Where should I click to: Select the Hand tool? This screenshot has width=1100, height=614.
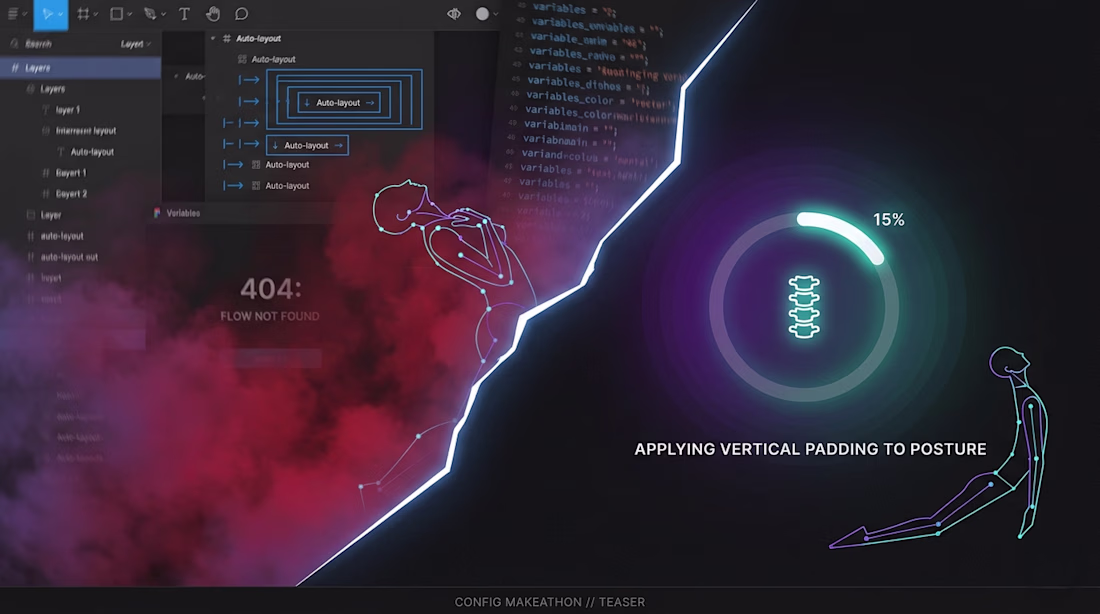(213, 13)
